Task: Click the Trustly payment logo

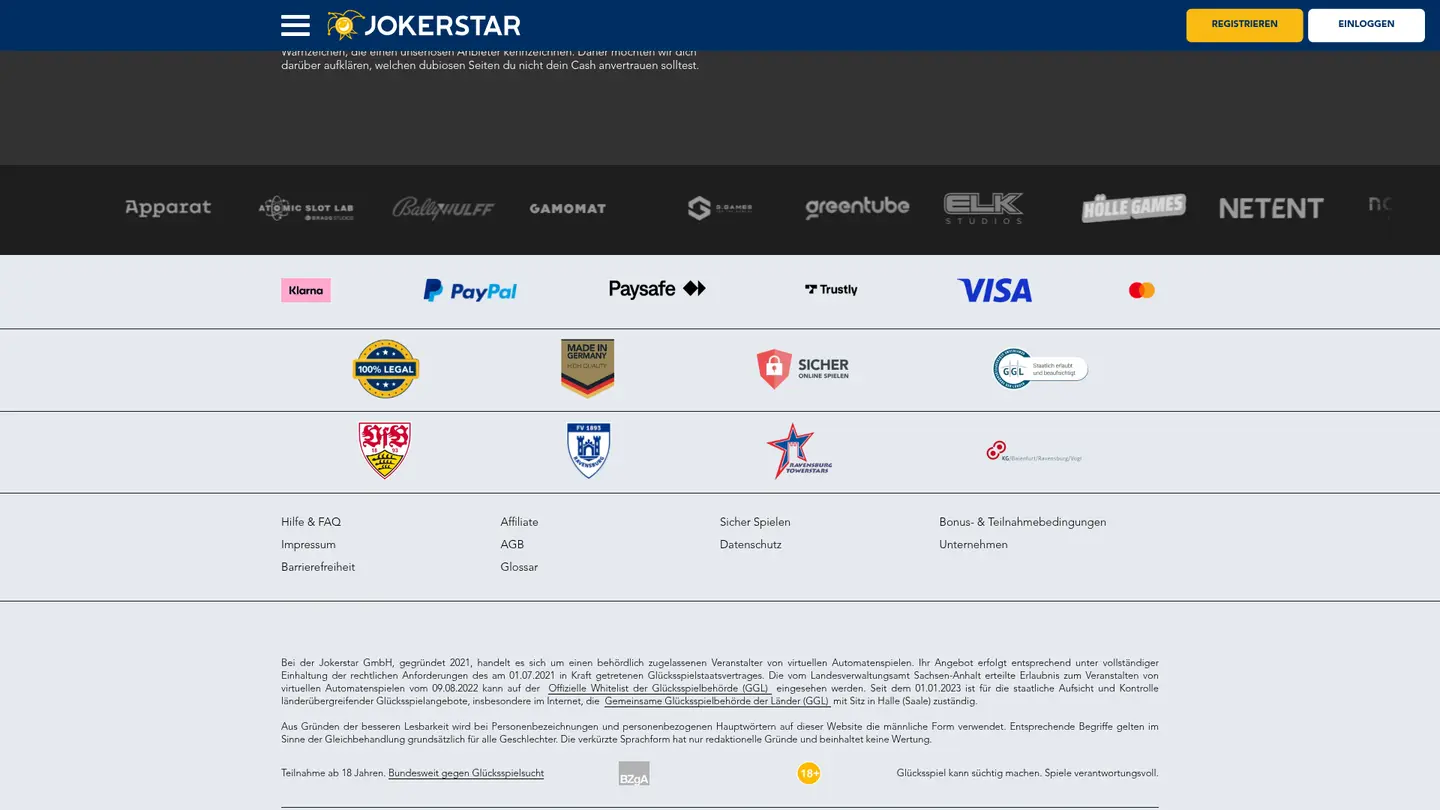Action: (x=831, y=290)
